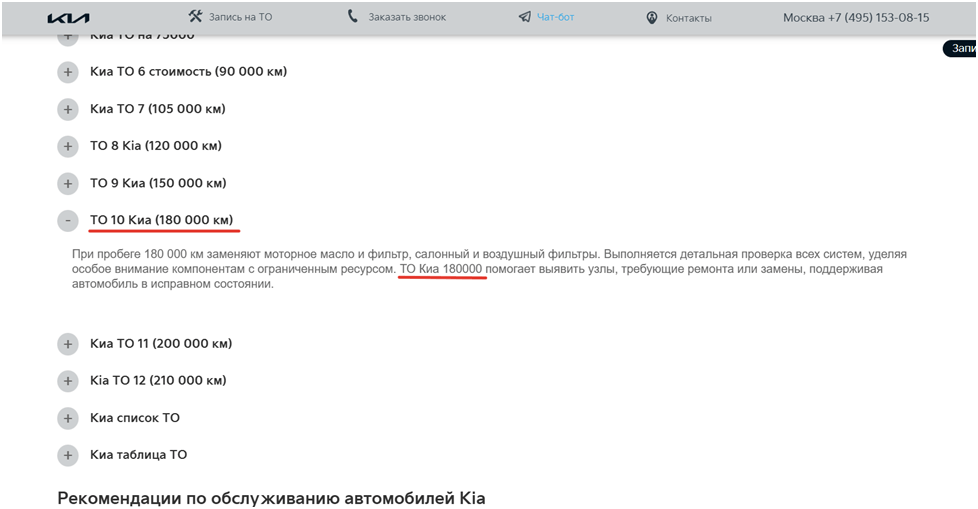This screenshot has height=509, width=978.
Task: Click title ТО 8 Kia (120 000 км)
Action: 156,145
